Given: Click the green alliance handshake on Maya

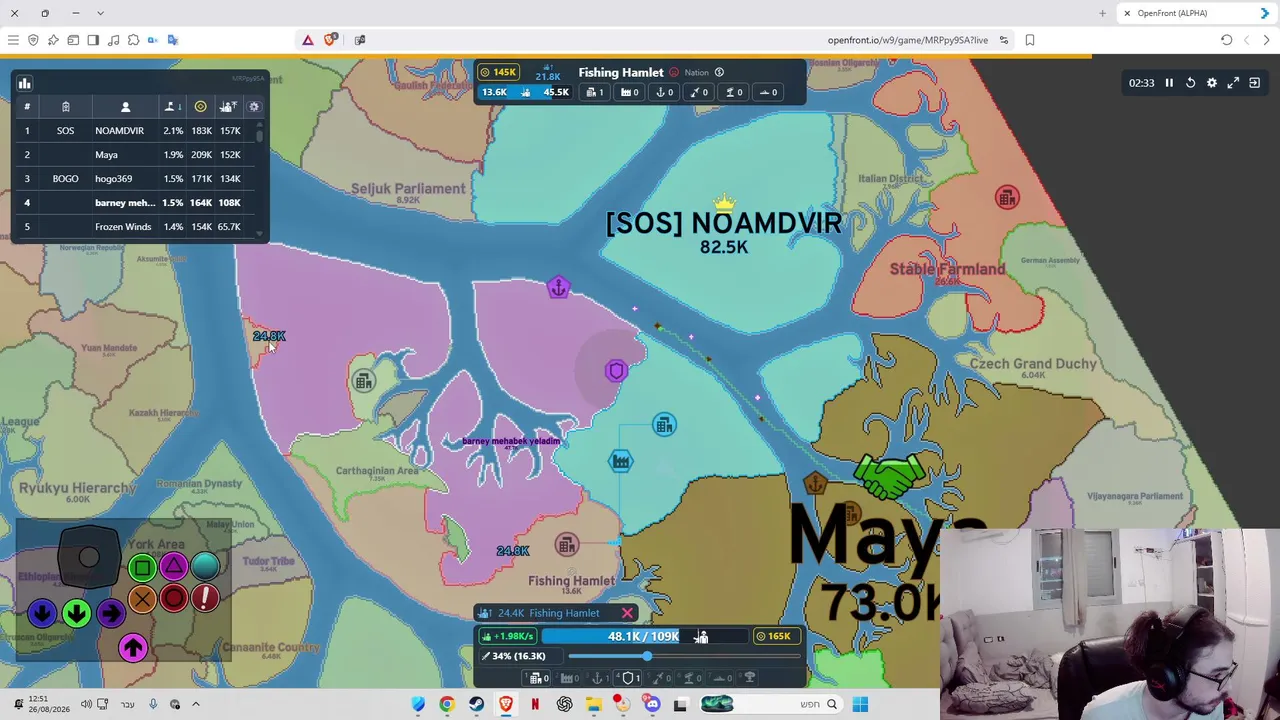Looking at the screenshot, I should (x=889, y=477).
